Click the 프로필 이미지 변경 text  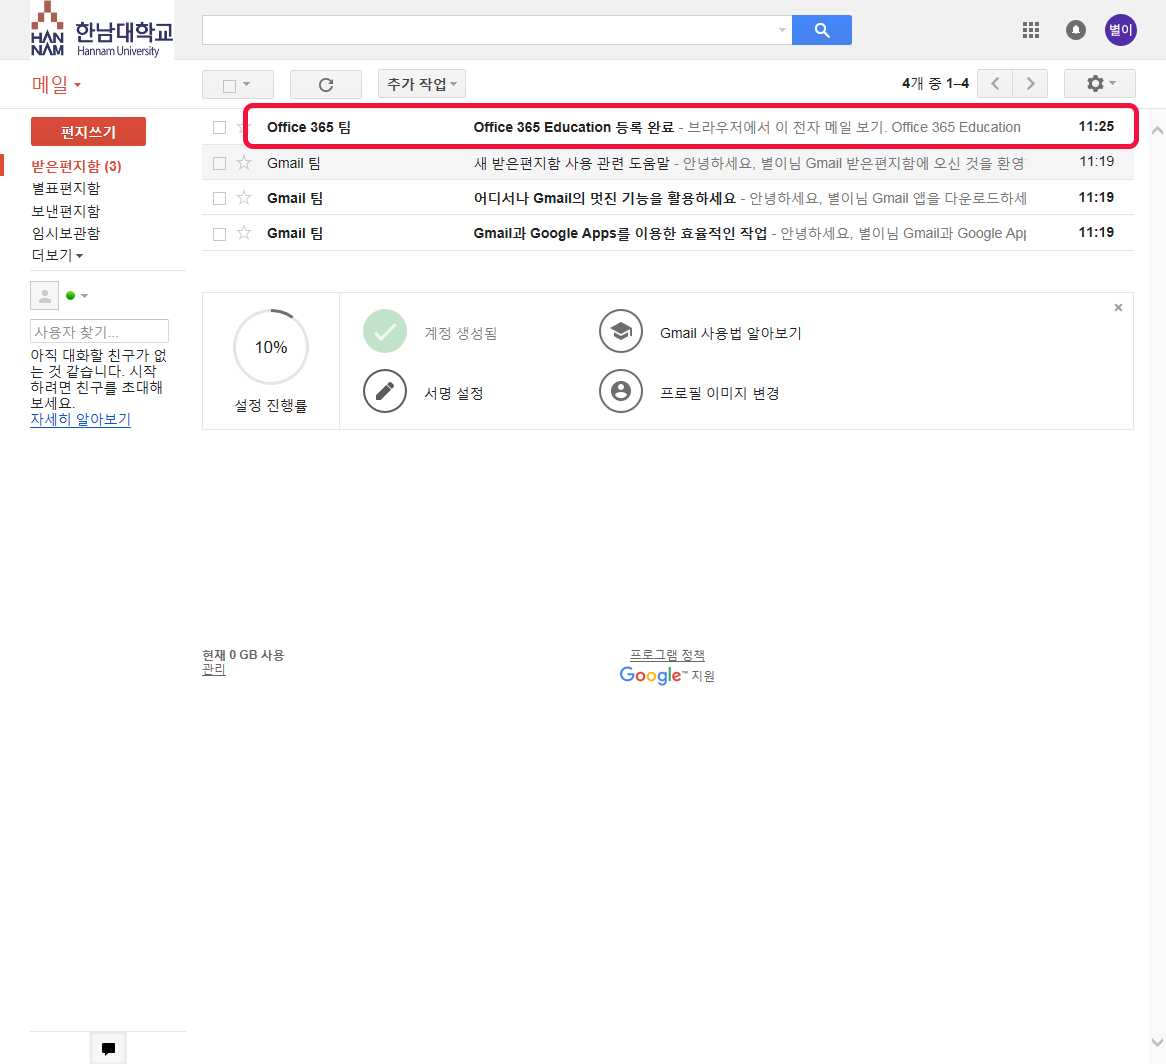(x=719, y=393)
